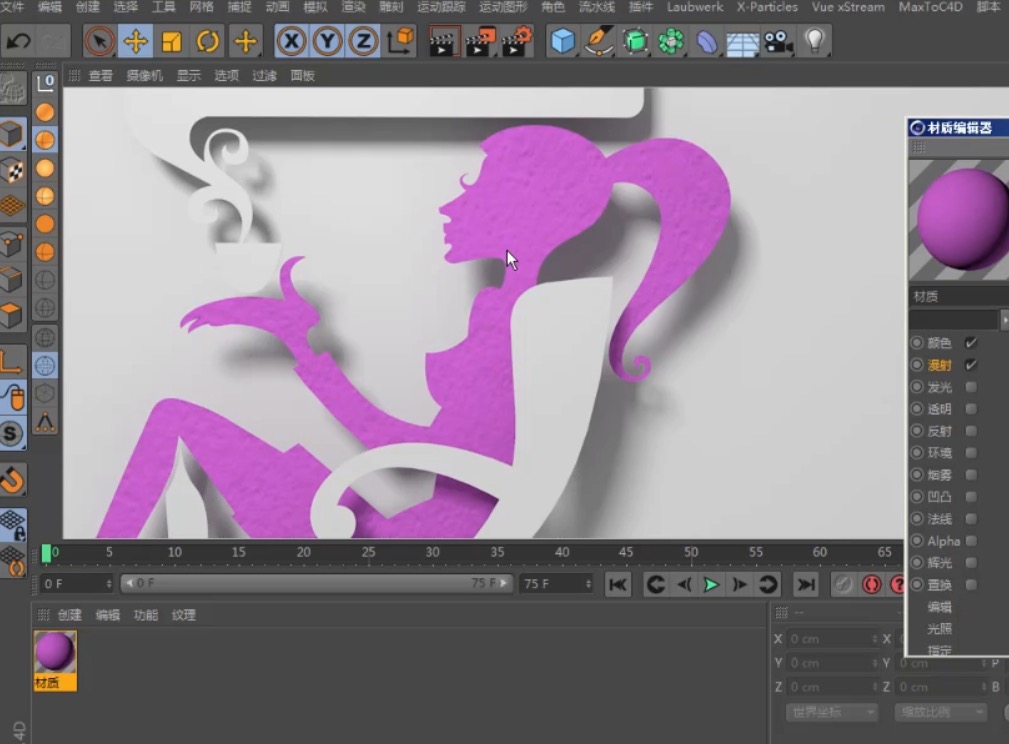Create a Cube primitive from the toolbar

pos(562,41)
